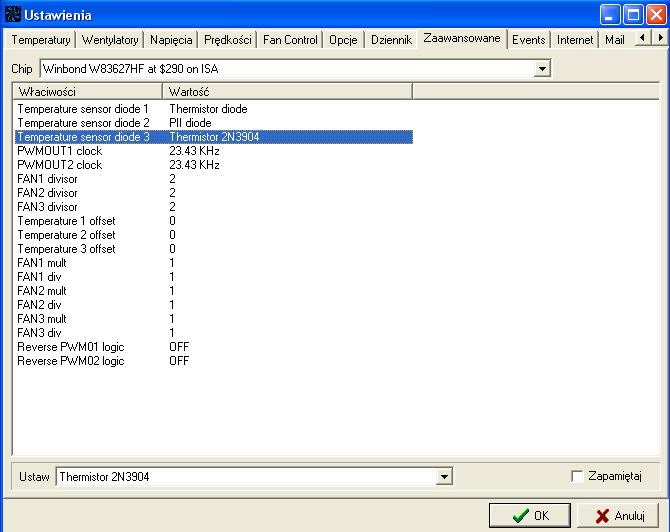Confirm settings with the OK button

click(x=530, y=515)
